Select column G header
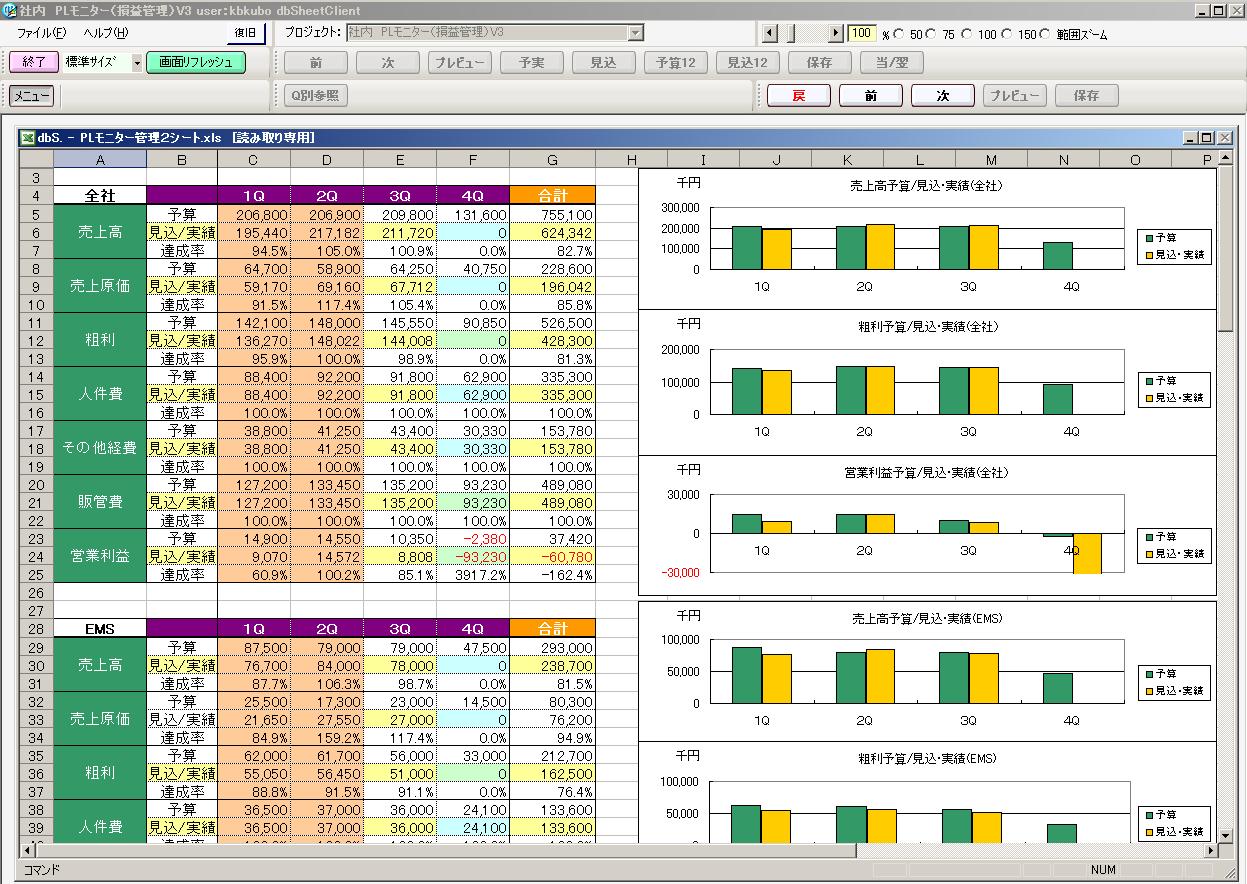The image size is (1247, 884). tap(553, 160)
